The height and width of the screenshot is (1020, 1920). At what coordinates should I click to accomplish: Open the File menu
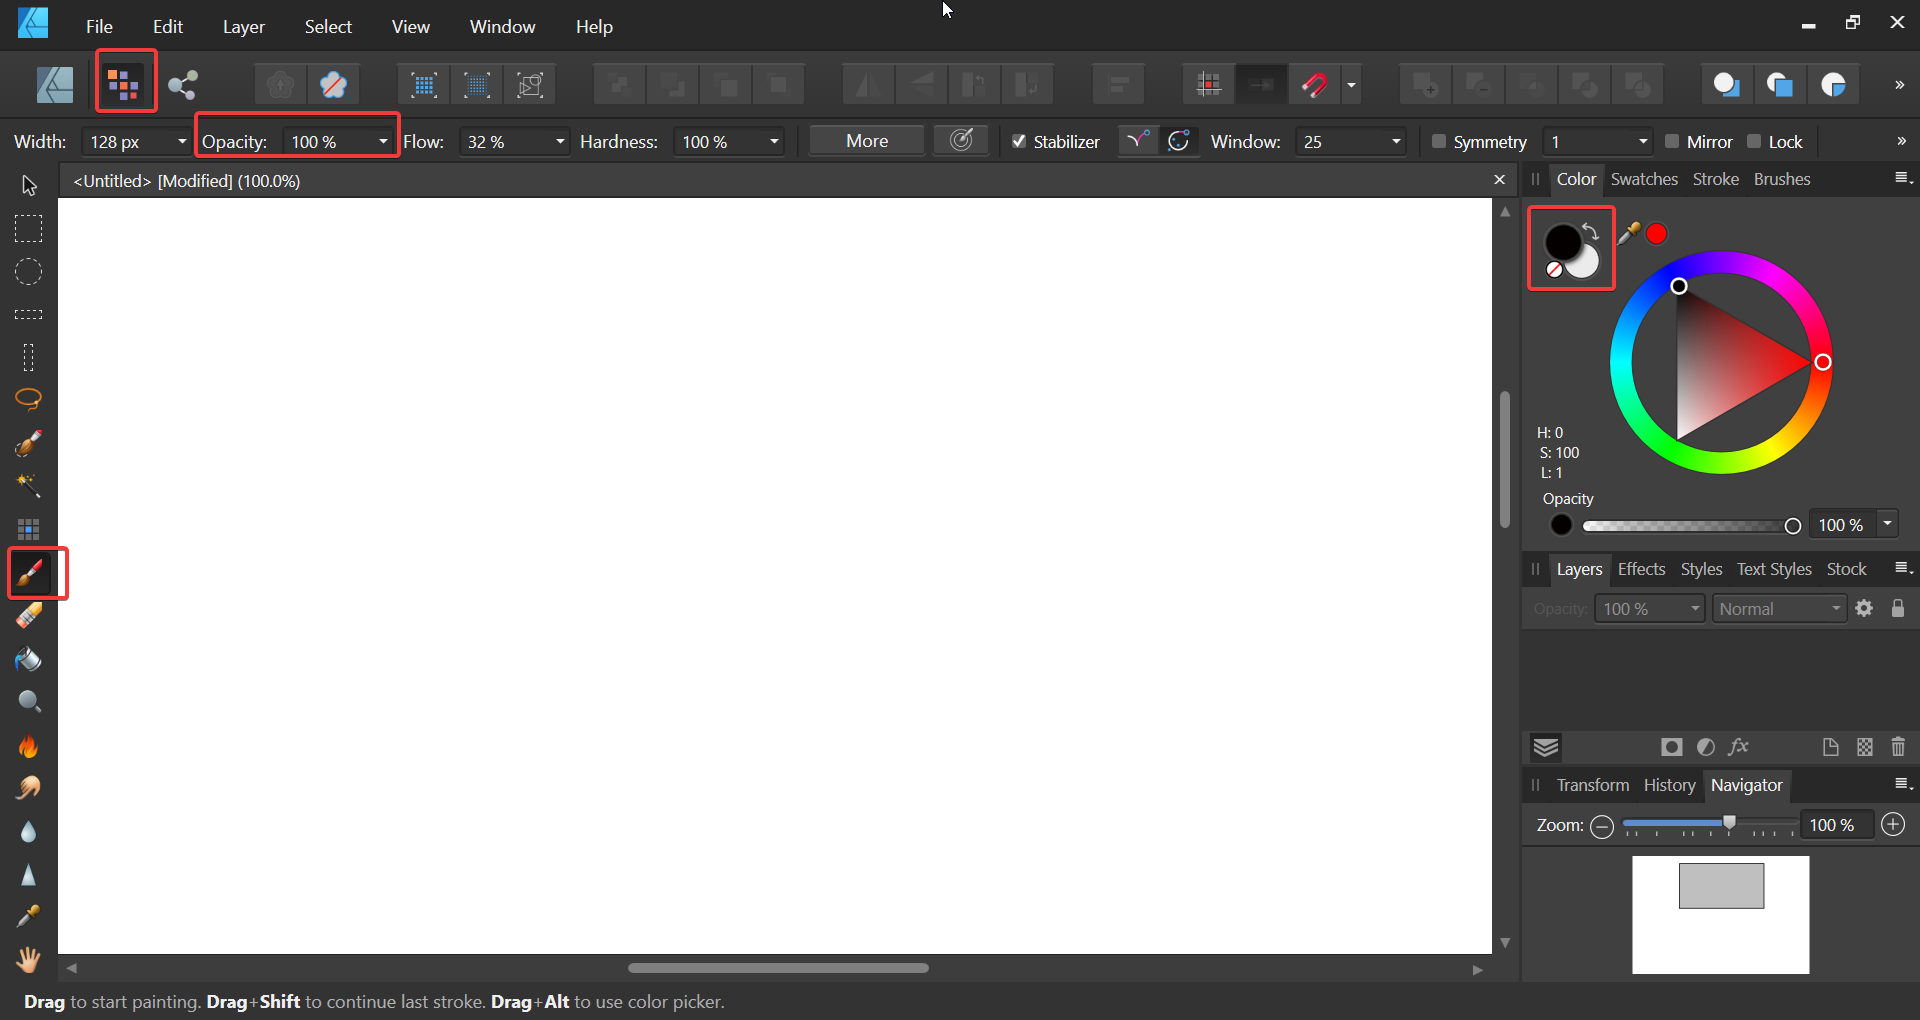(x=99, y=27)
